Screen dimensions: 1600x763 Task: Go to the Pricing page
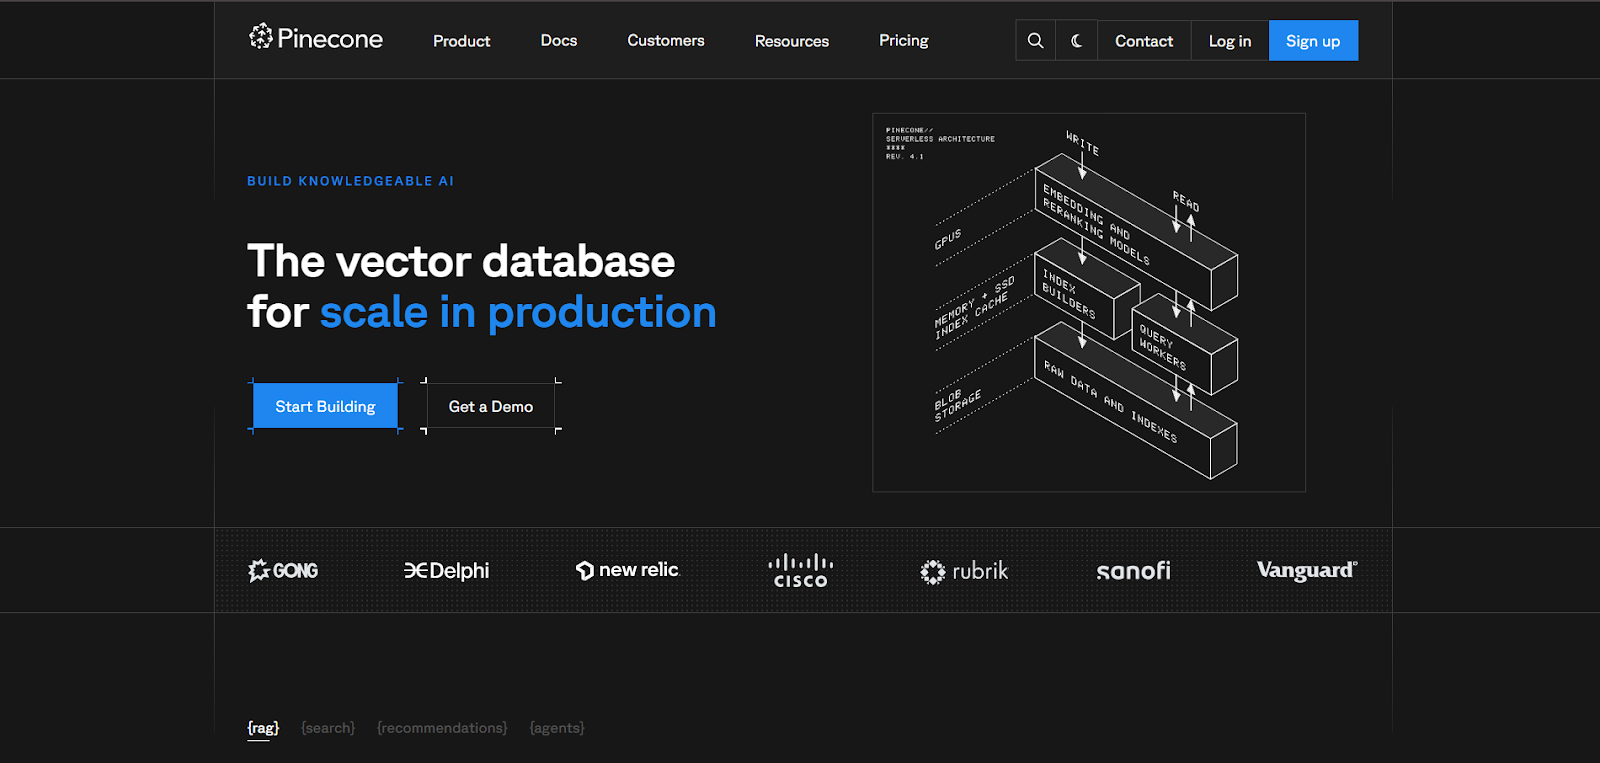tap(904, 40)
